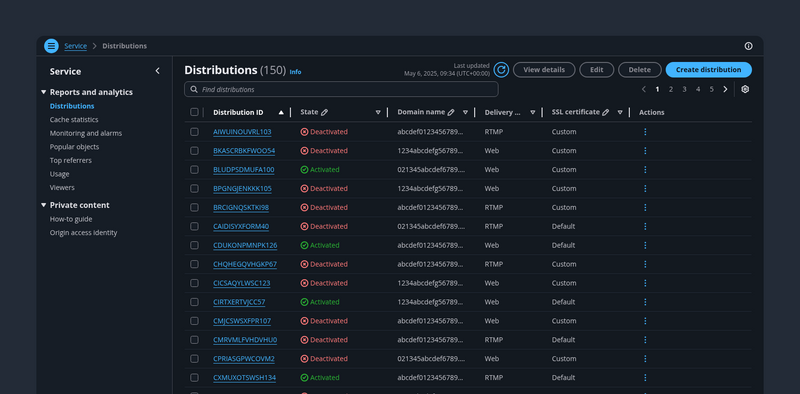Collapse the Private content section
This screenshot has width=800, height=394.
pyautogui.click(x=43, y=205)
